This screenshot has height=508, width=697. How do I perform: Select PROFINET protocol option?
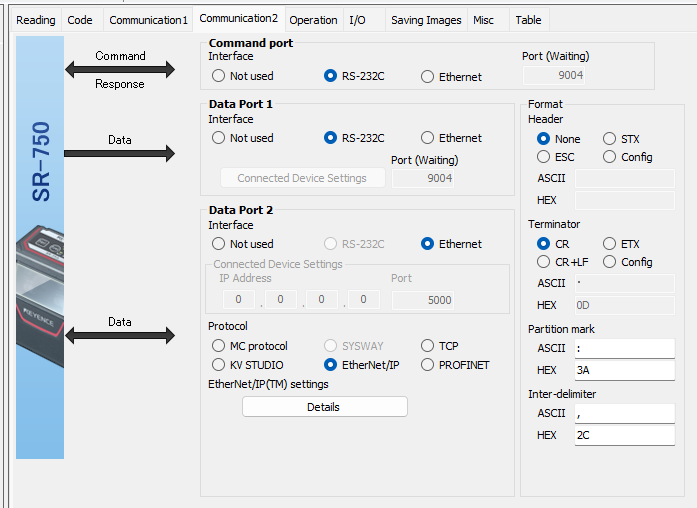(455, 365)
